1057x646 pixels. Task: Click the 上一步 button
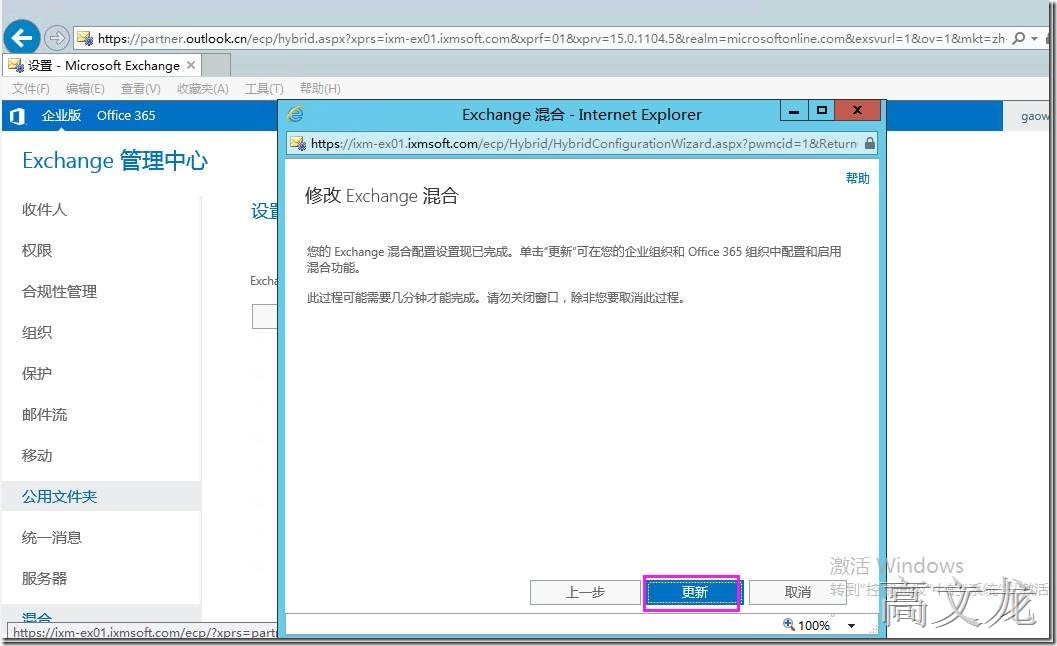tap(584, 592)
